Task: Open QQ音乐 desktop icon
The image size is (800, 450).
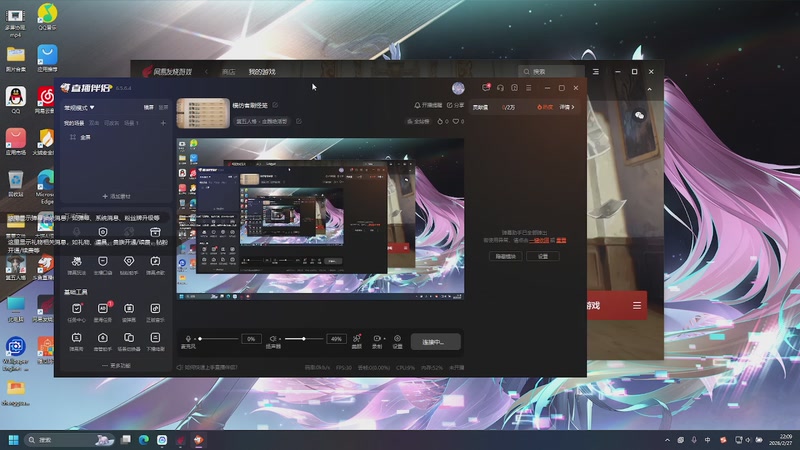Action: [x=47, y=17]
